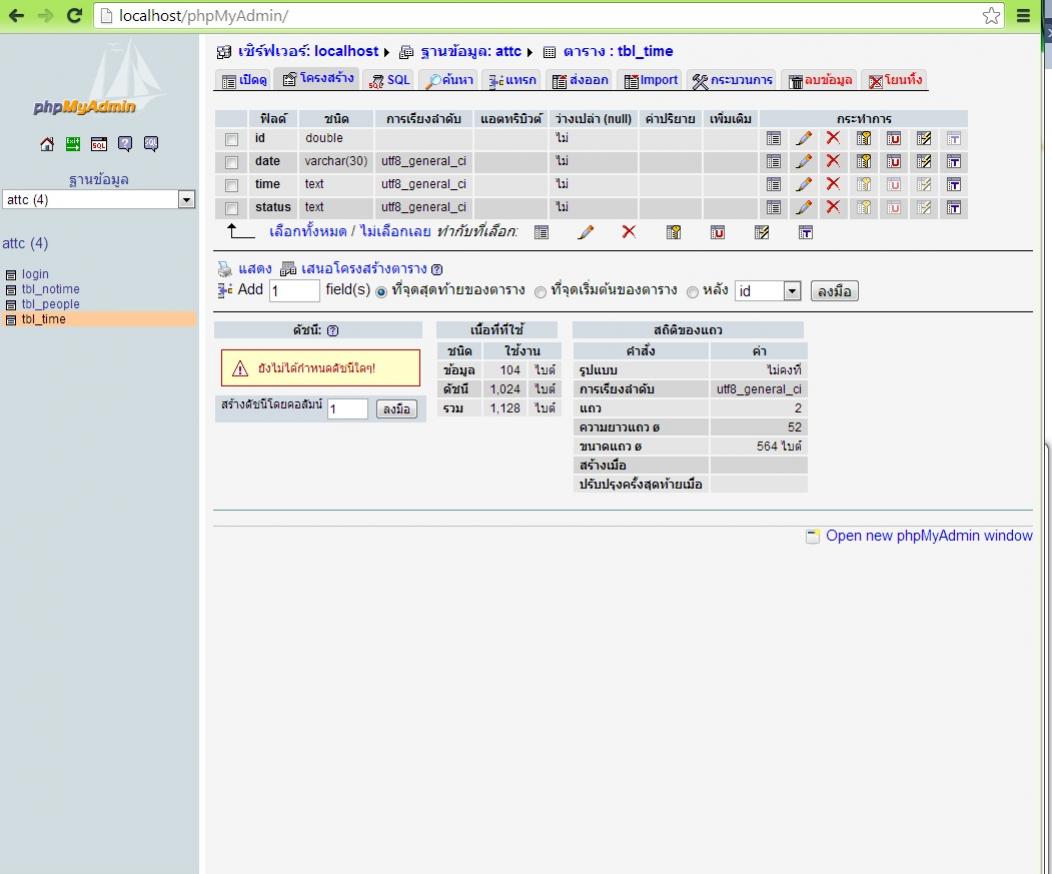This screenshot has height=874, width=1052.
Task: Click Go button next to Add fields
Action: pos(834,291)
